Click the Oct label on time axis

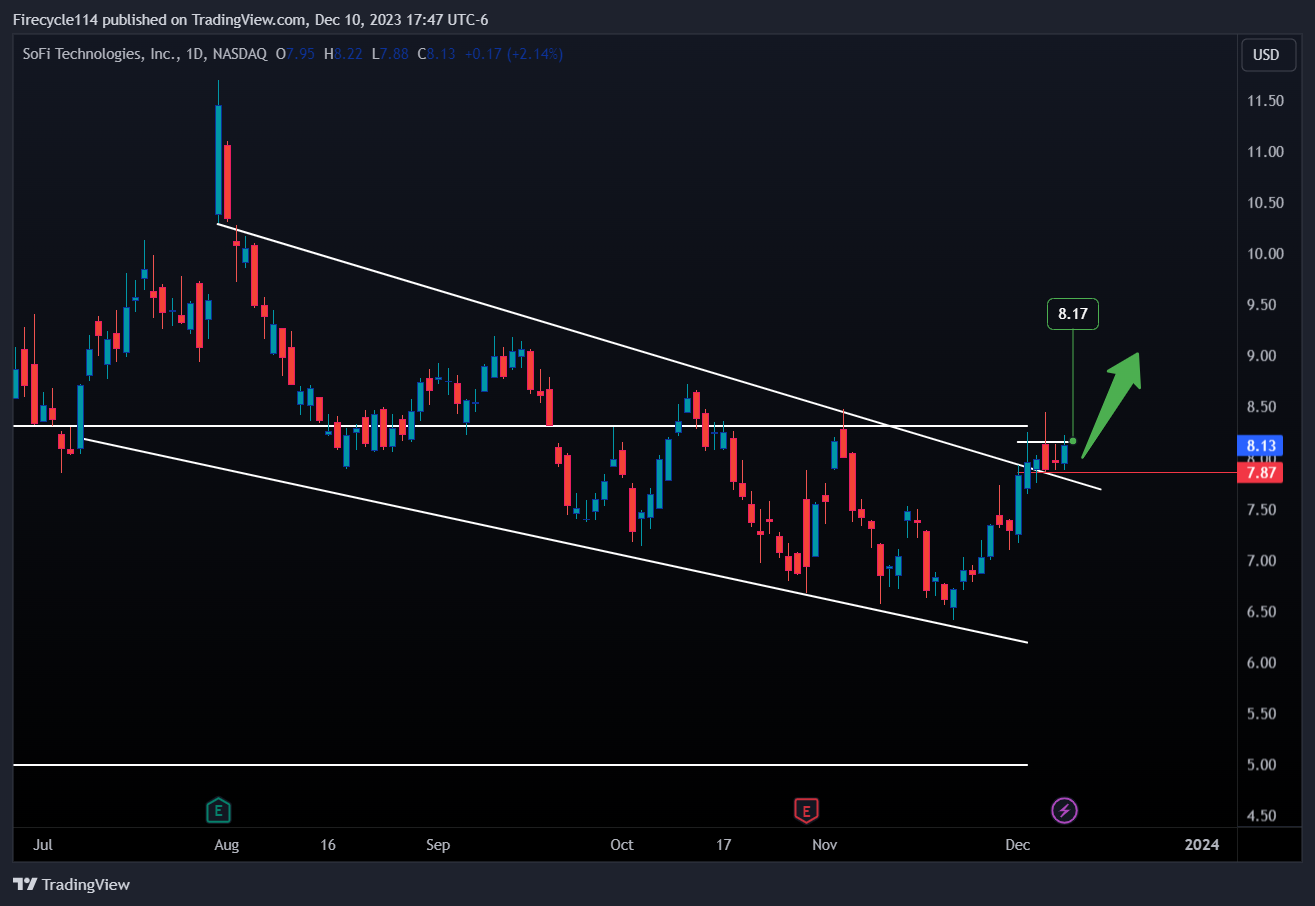(x=622, y=845)
